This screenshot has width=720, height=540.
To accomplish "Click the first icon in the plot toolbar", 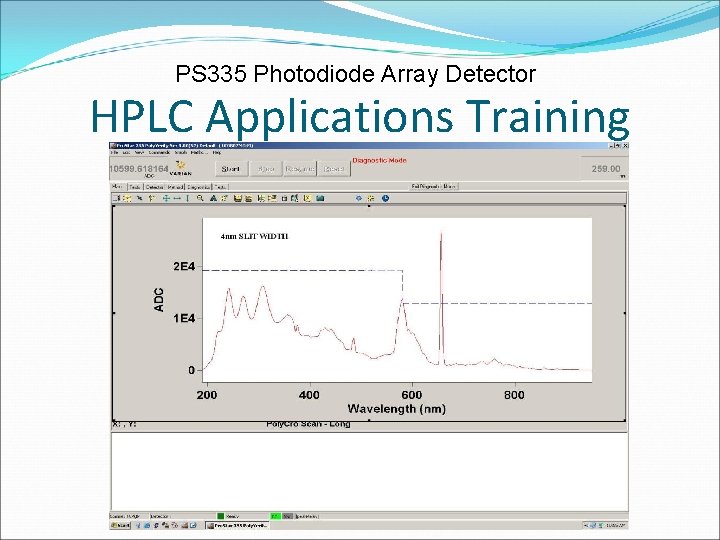I will (117, 198).
